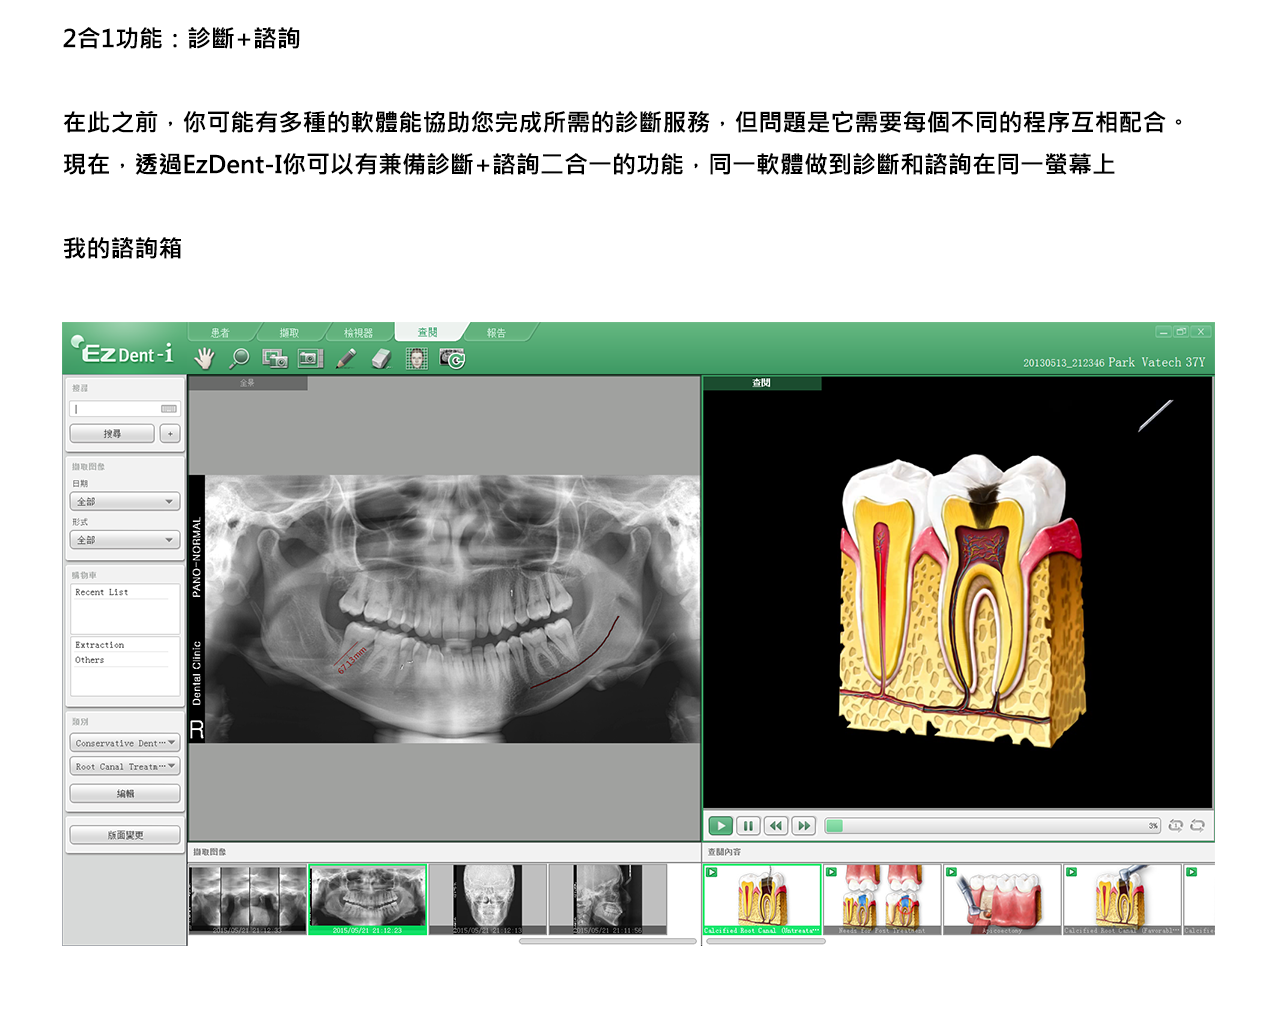
Task: Click the camera snapshot icon
Action: point(311,358)
